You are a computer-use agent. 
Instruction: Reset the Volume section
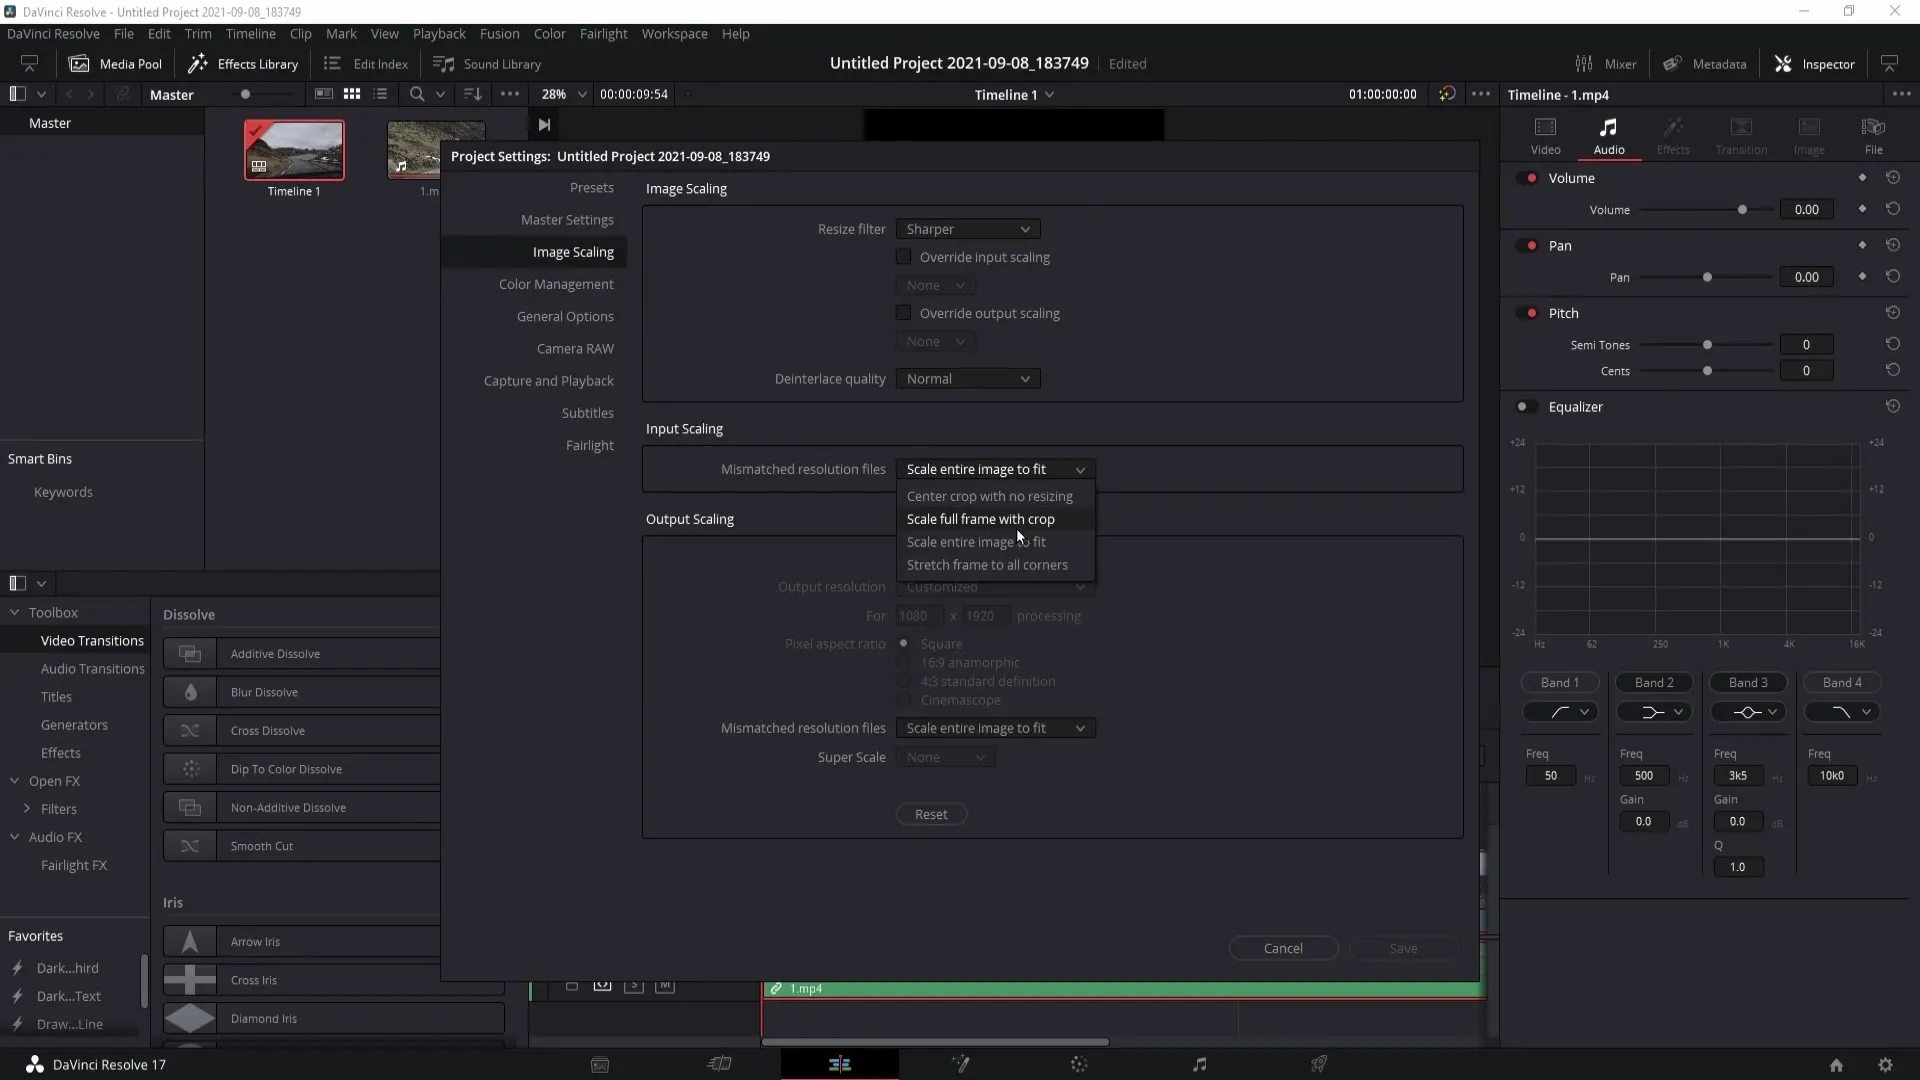[1893, 177]
